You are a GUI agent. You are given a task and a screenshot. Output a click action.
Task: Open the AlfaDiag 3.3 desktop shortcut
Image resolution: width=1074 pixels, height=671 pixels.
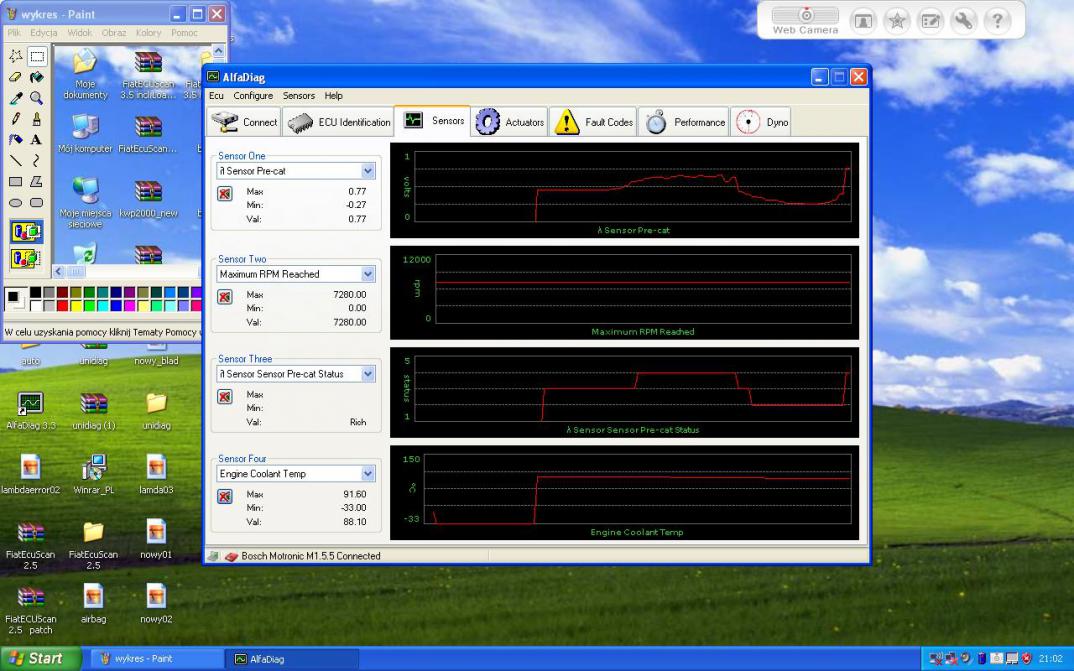(x=31, y=404)
